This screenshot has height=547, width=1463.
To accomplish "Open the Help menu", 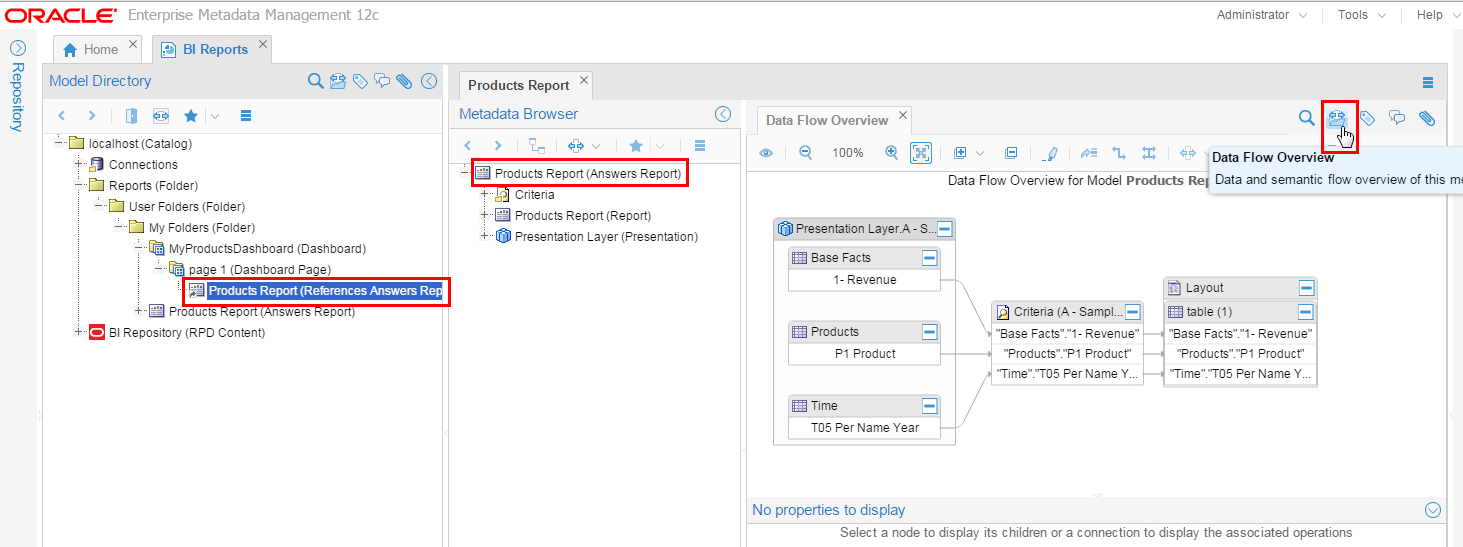I will tap(1437, 15).
